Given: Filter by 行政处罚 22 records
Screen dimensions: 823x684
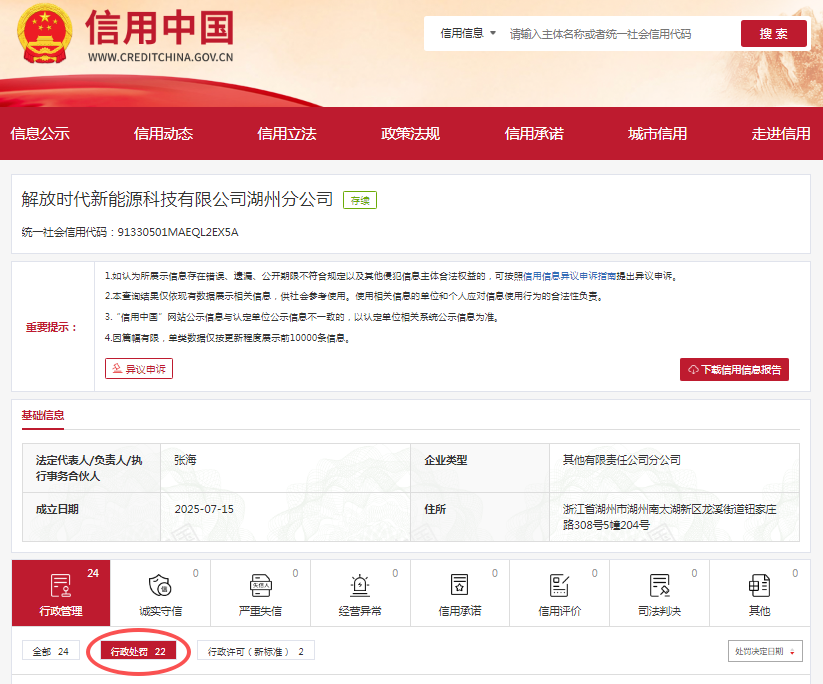Looking at the screenshot, I should (138, 651).
